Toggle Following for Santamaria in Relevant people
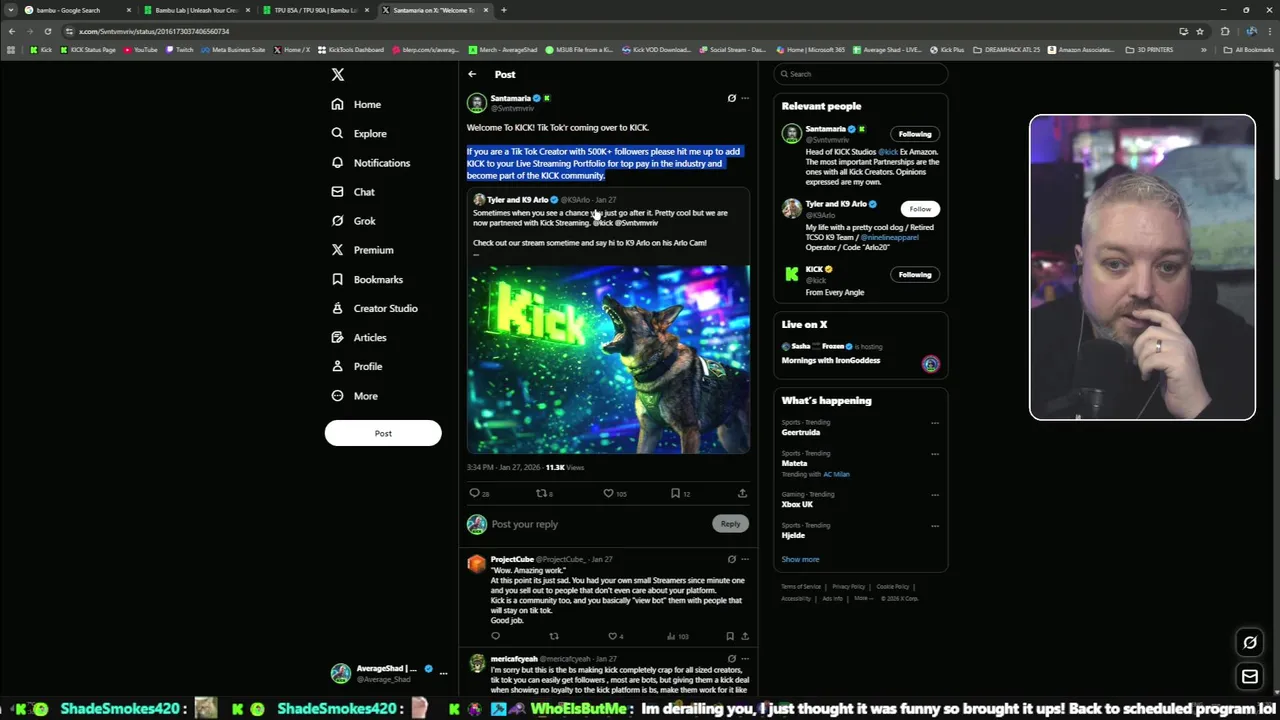1280x720 pixels. coord(914,134)
